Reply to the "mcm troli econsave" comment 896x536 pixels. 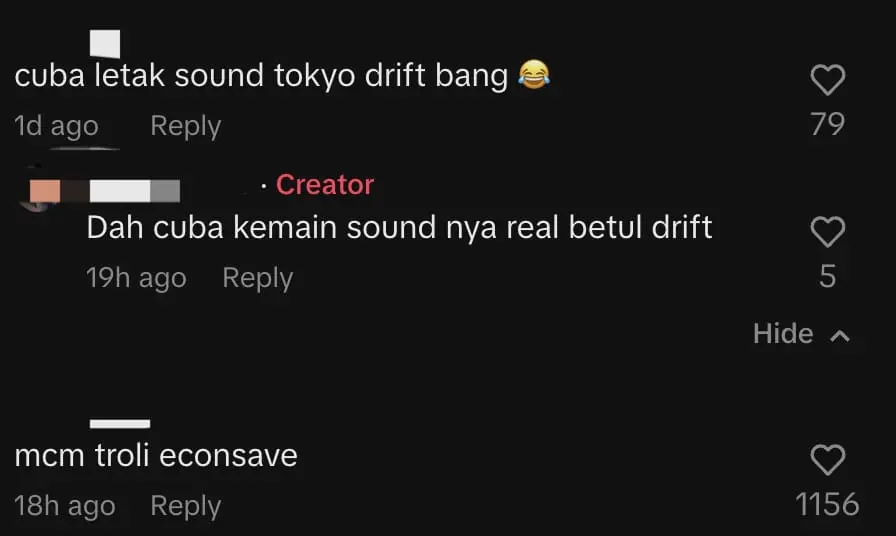coord(185,506)
